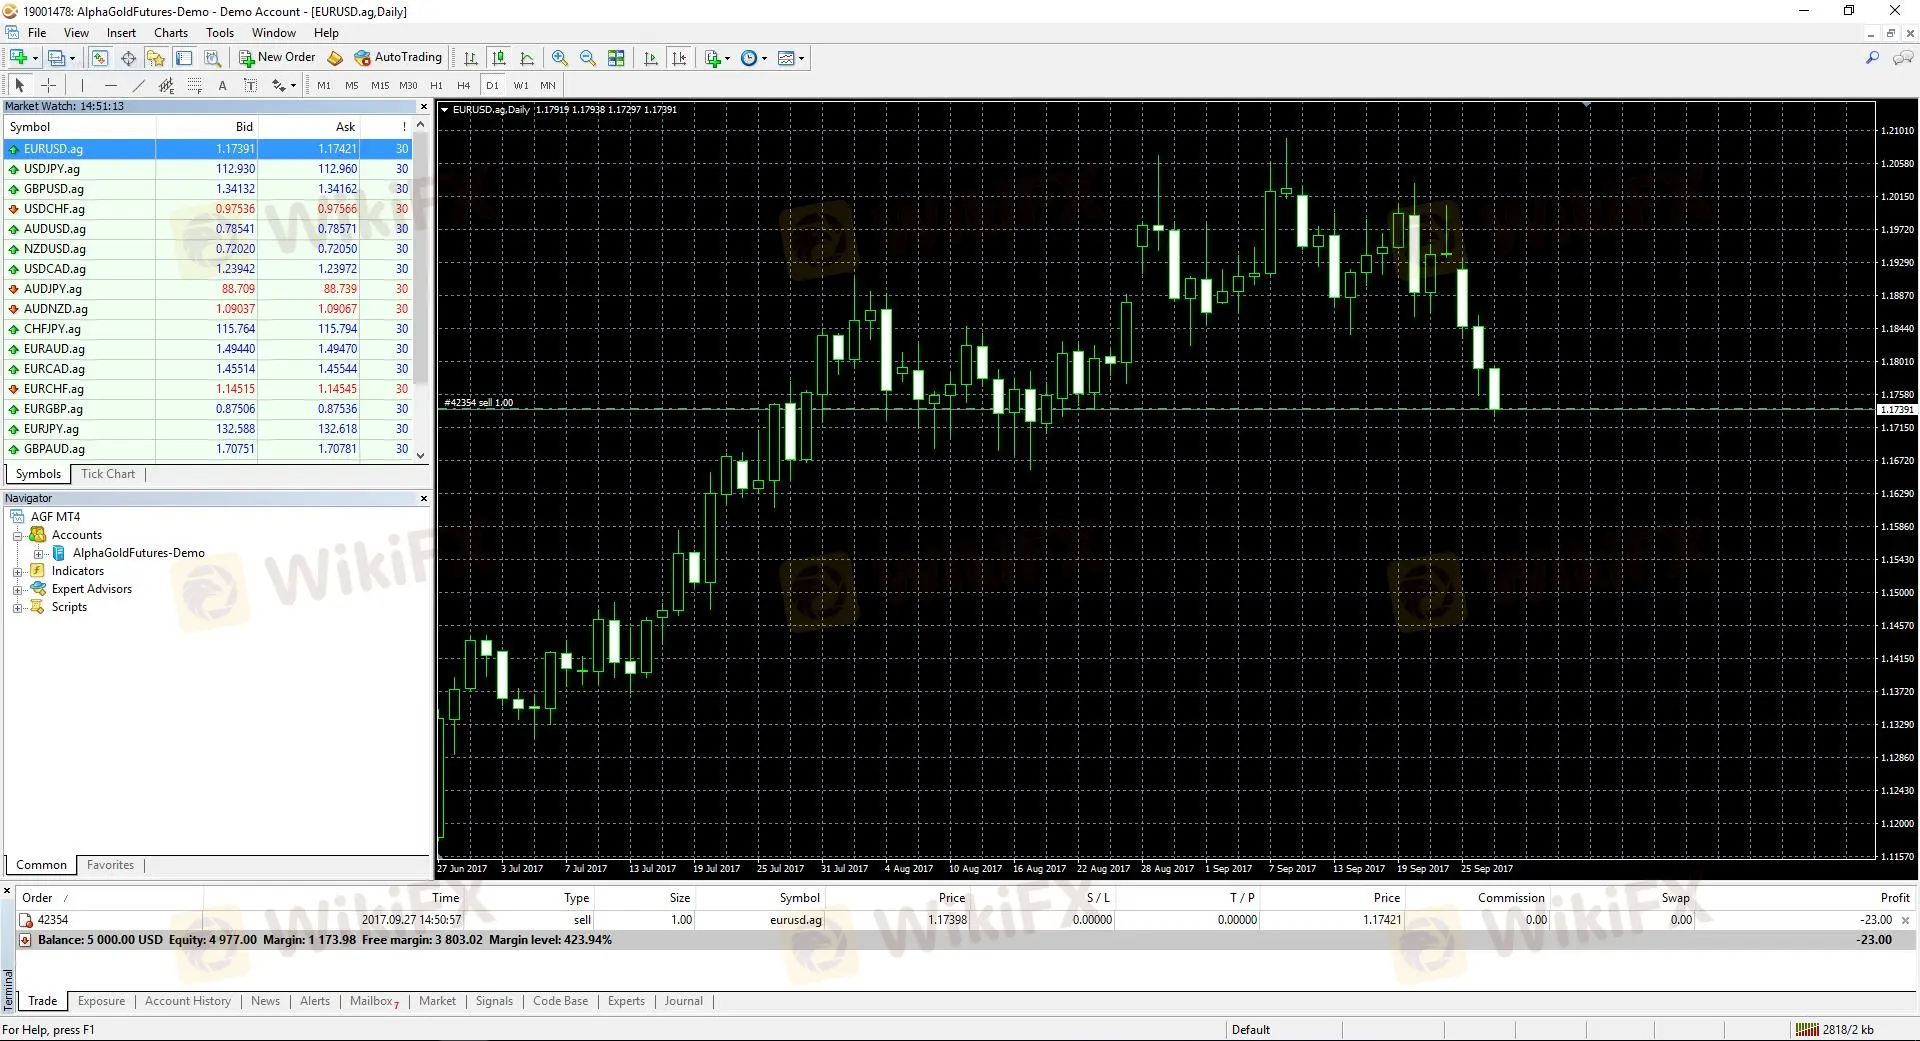Expand the Indicators tree node
Screen dimensions: 1920x1041
(x=17, y=572)
